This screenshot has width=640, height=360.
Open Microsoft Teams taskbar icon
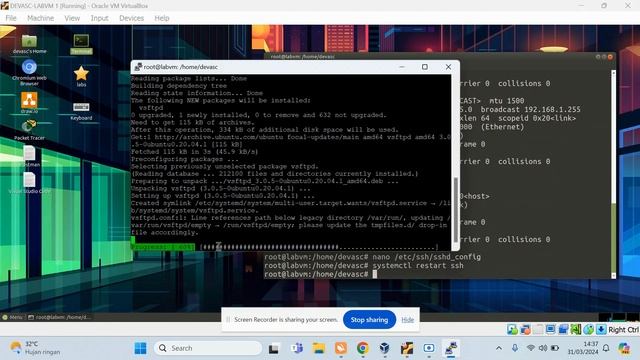click(x=297, y=348)
